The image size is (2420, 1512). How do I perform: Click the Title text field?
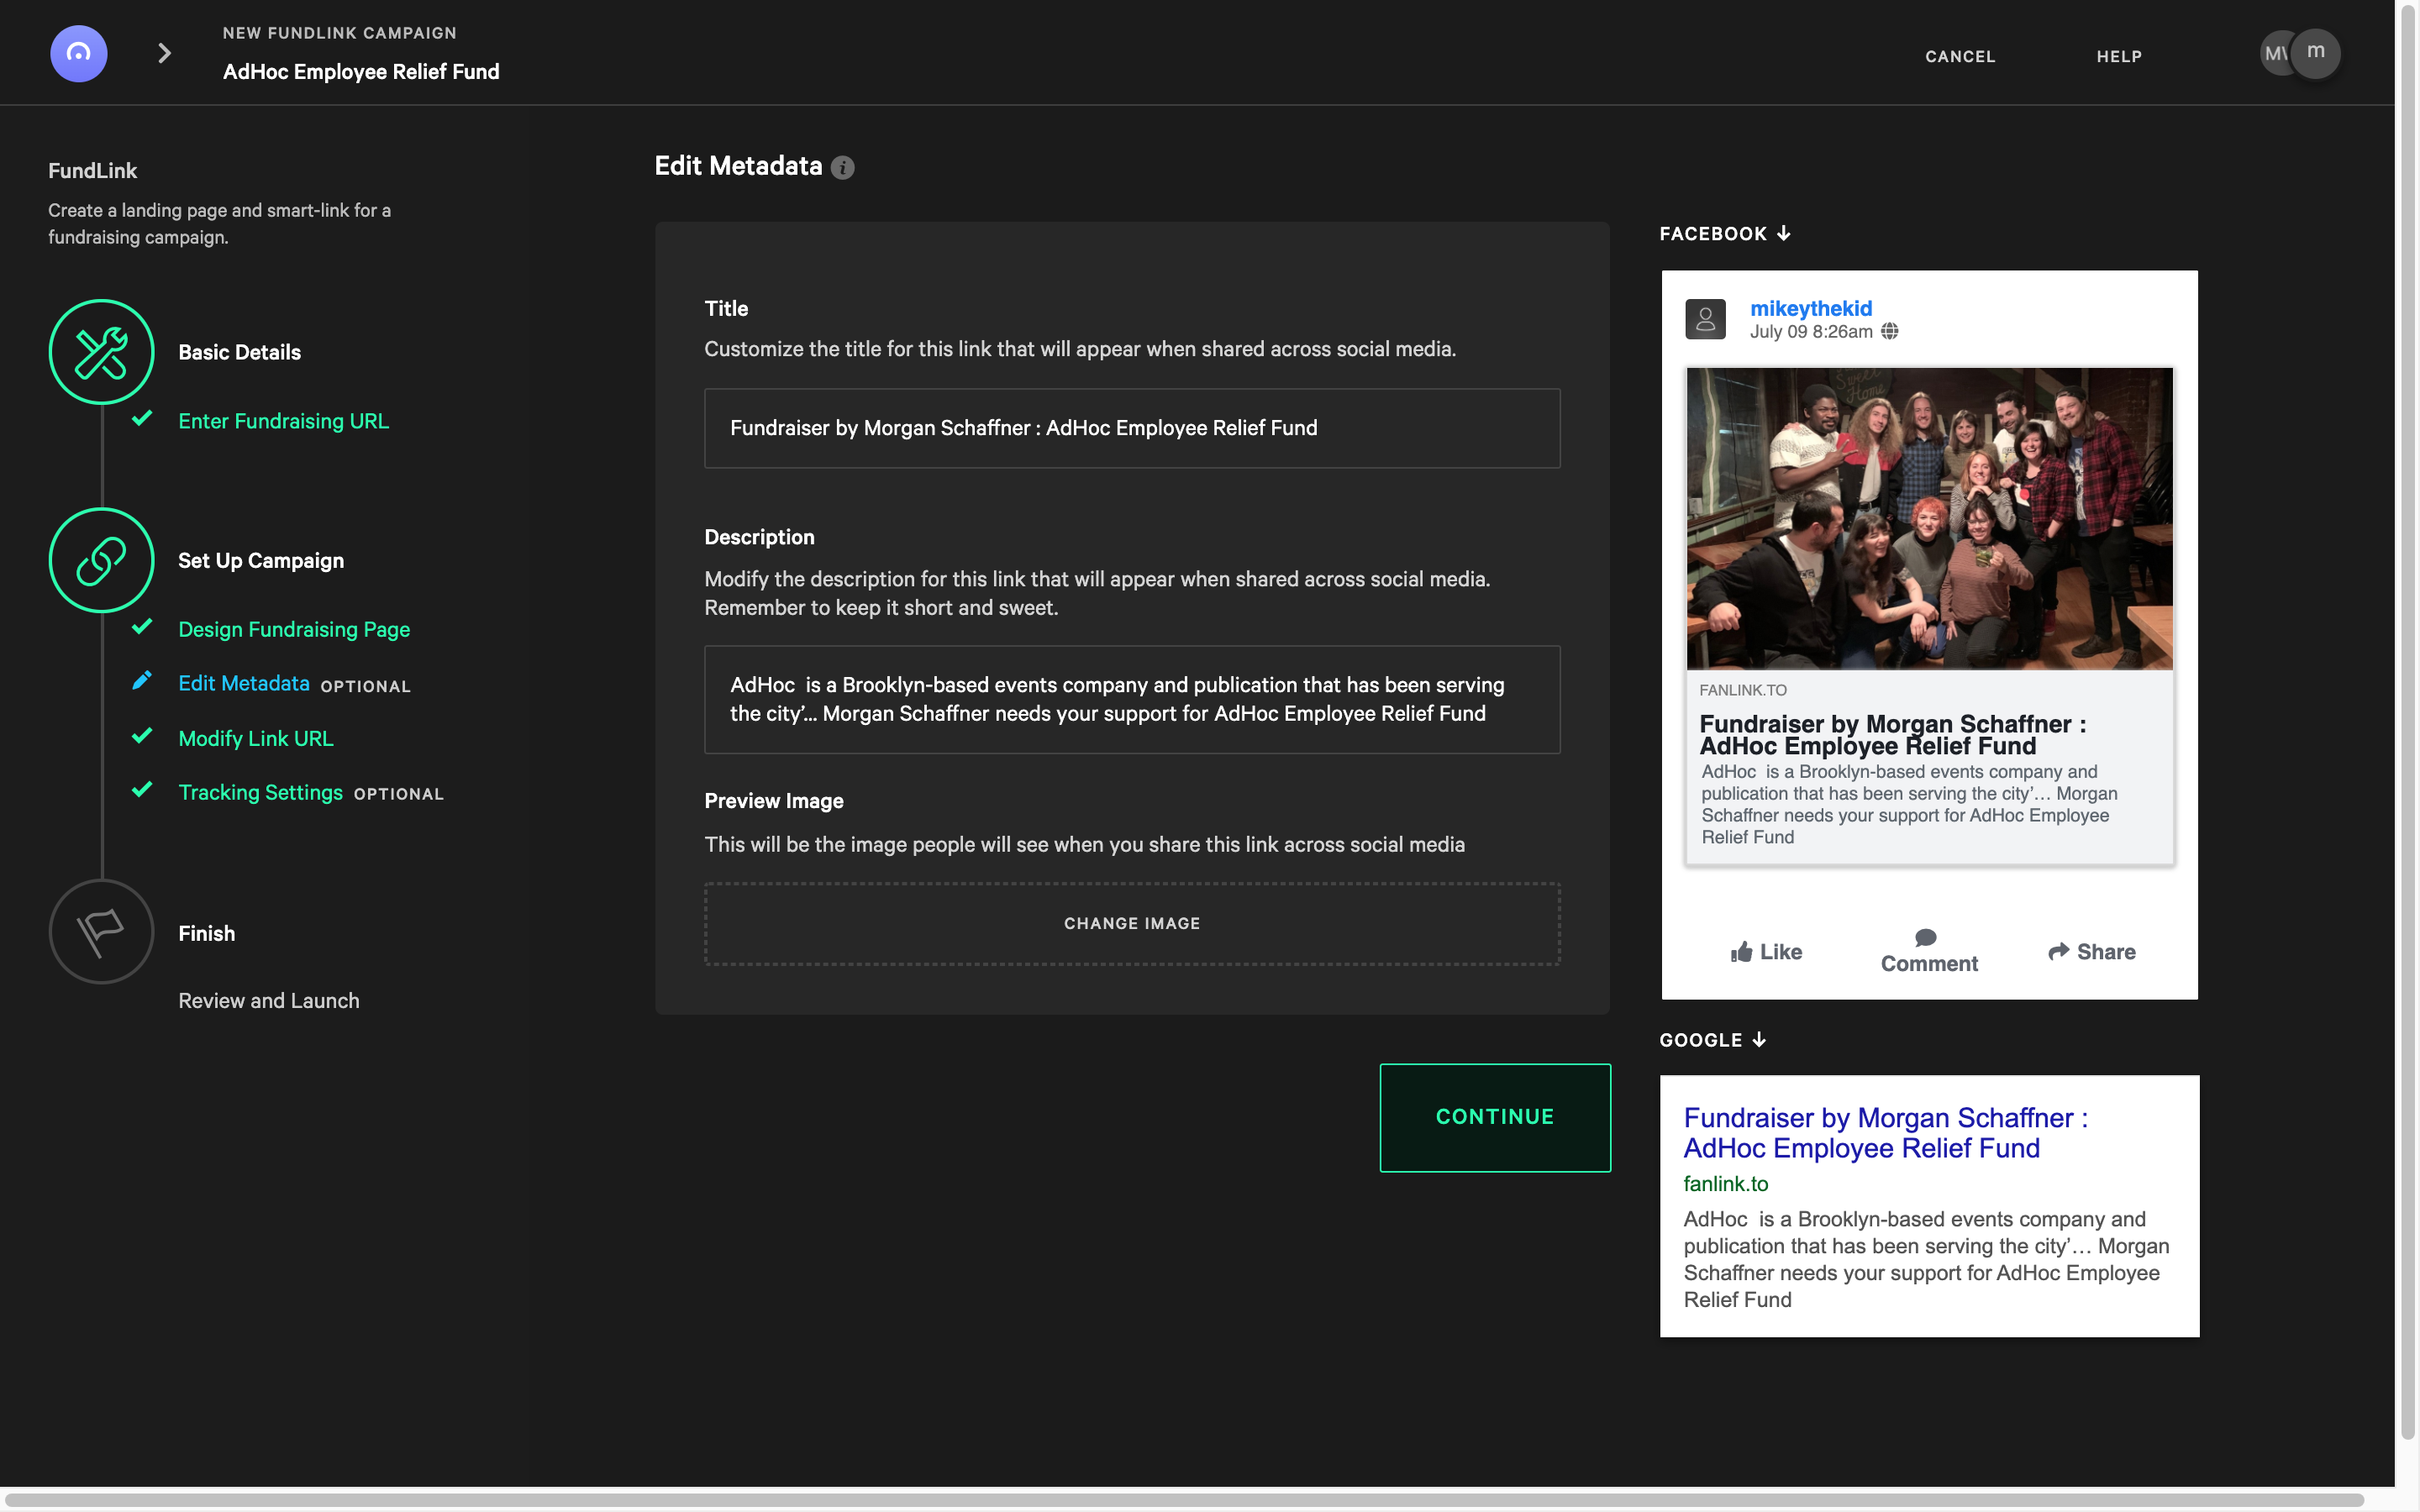(1131, 428)
